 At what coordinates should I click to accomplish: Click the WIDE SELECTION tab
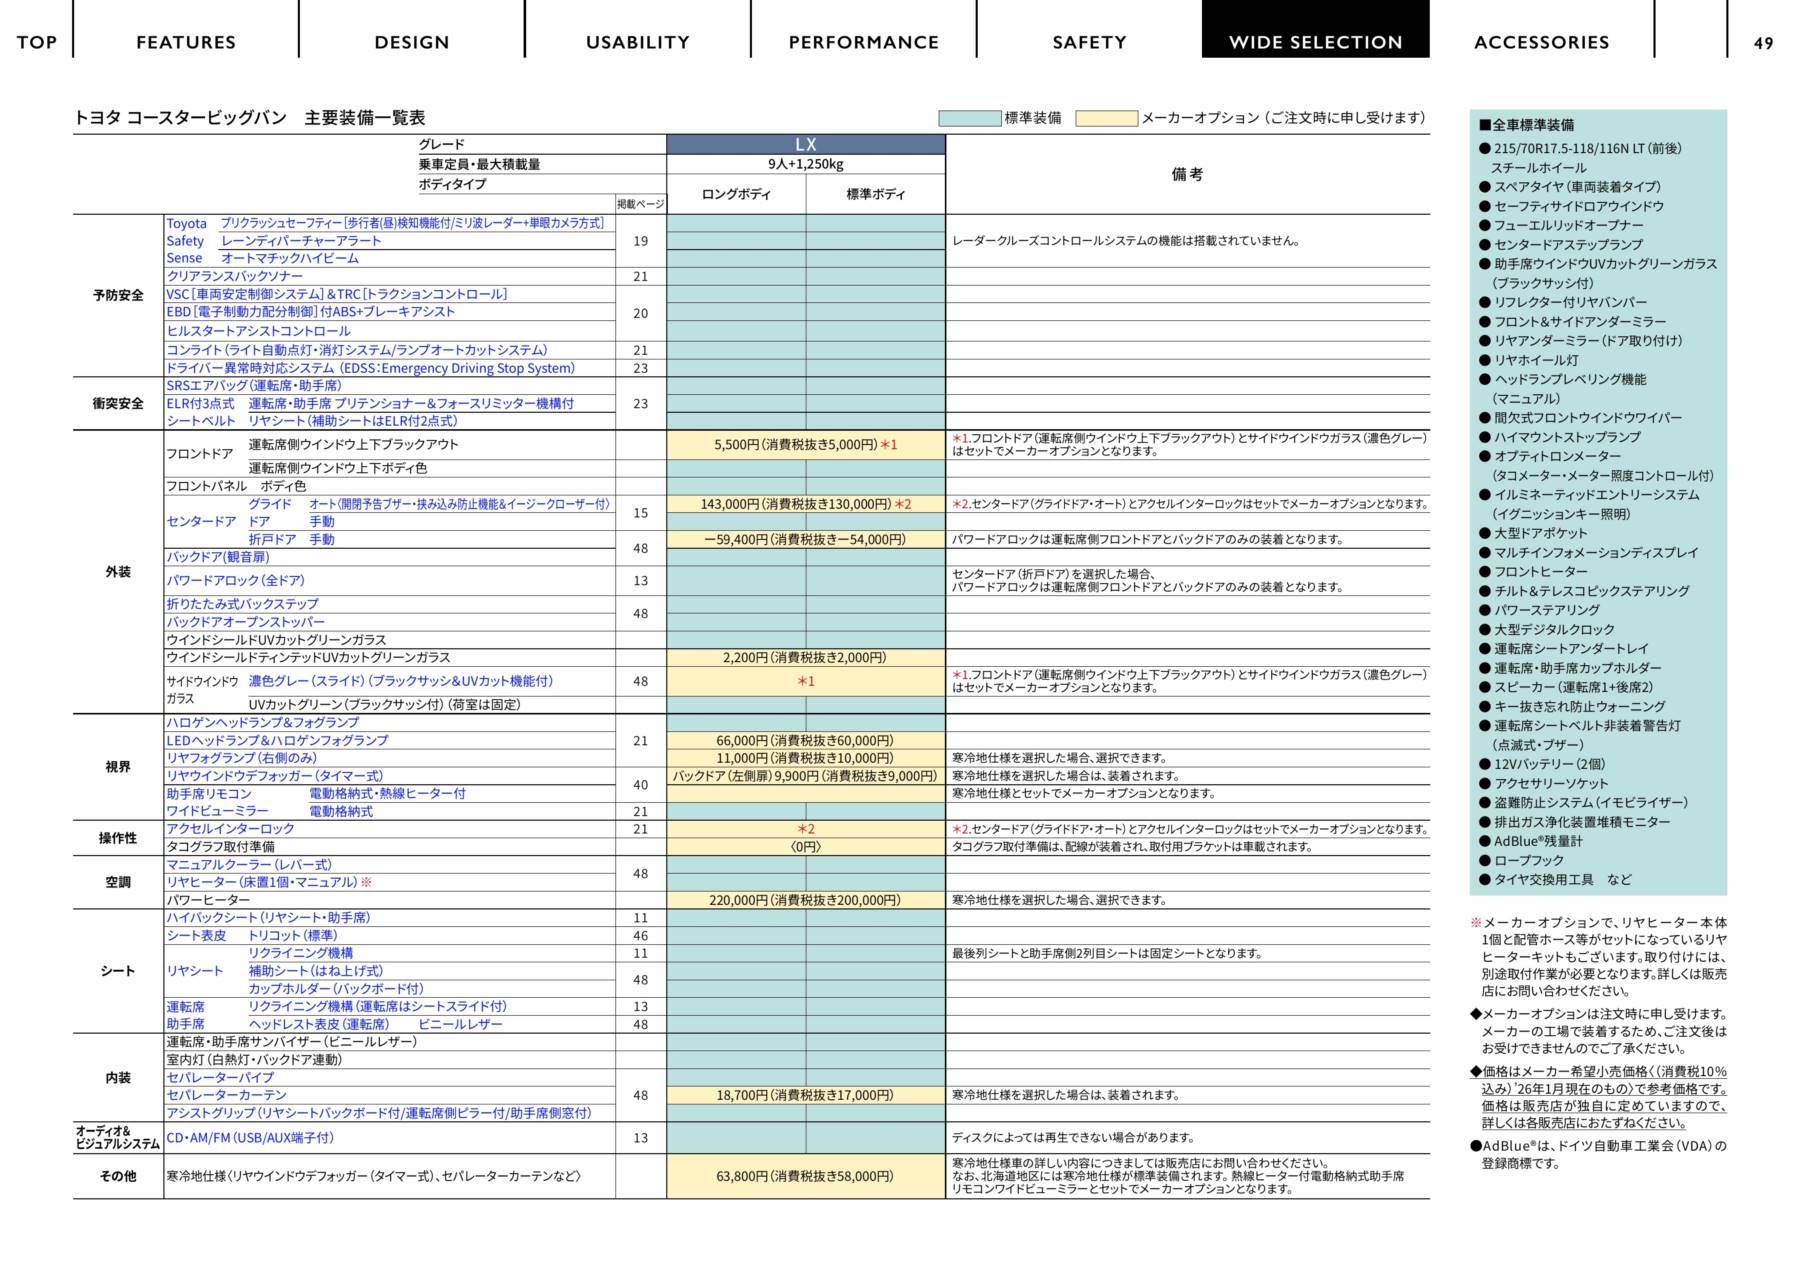(1315, 42)
